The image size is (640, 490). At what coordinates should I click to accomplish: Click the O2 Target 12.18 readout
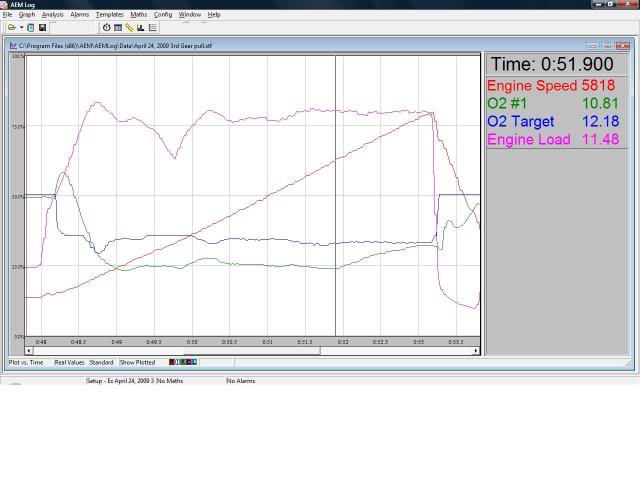pos(553,122)
